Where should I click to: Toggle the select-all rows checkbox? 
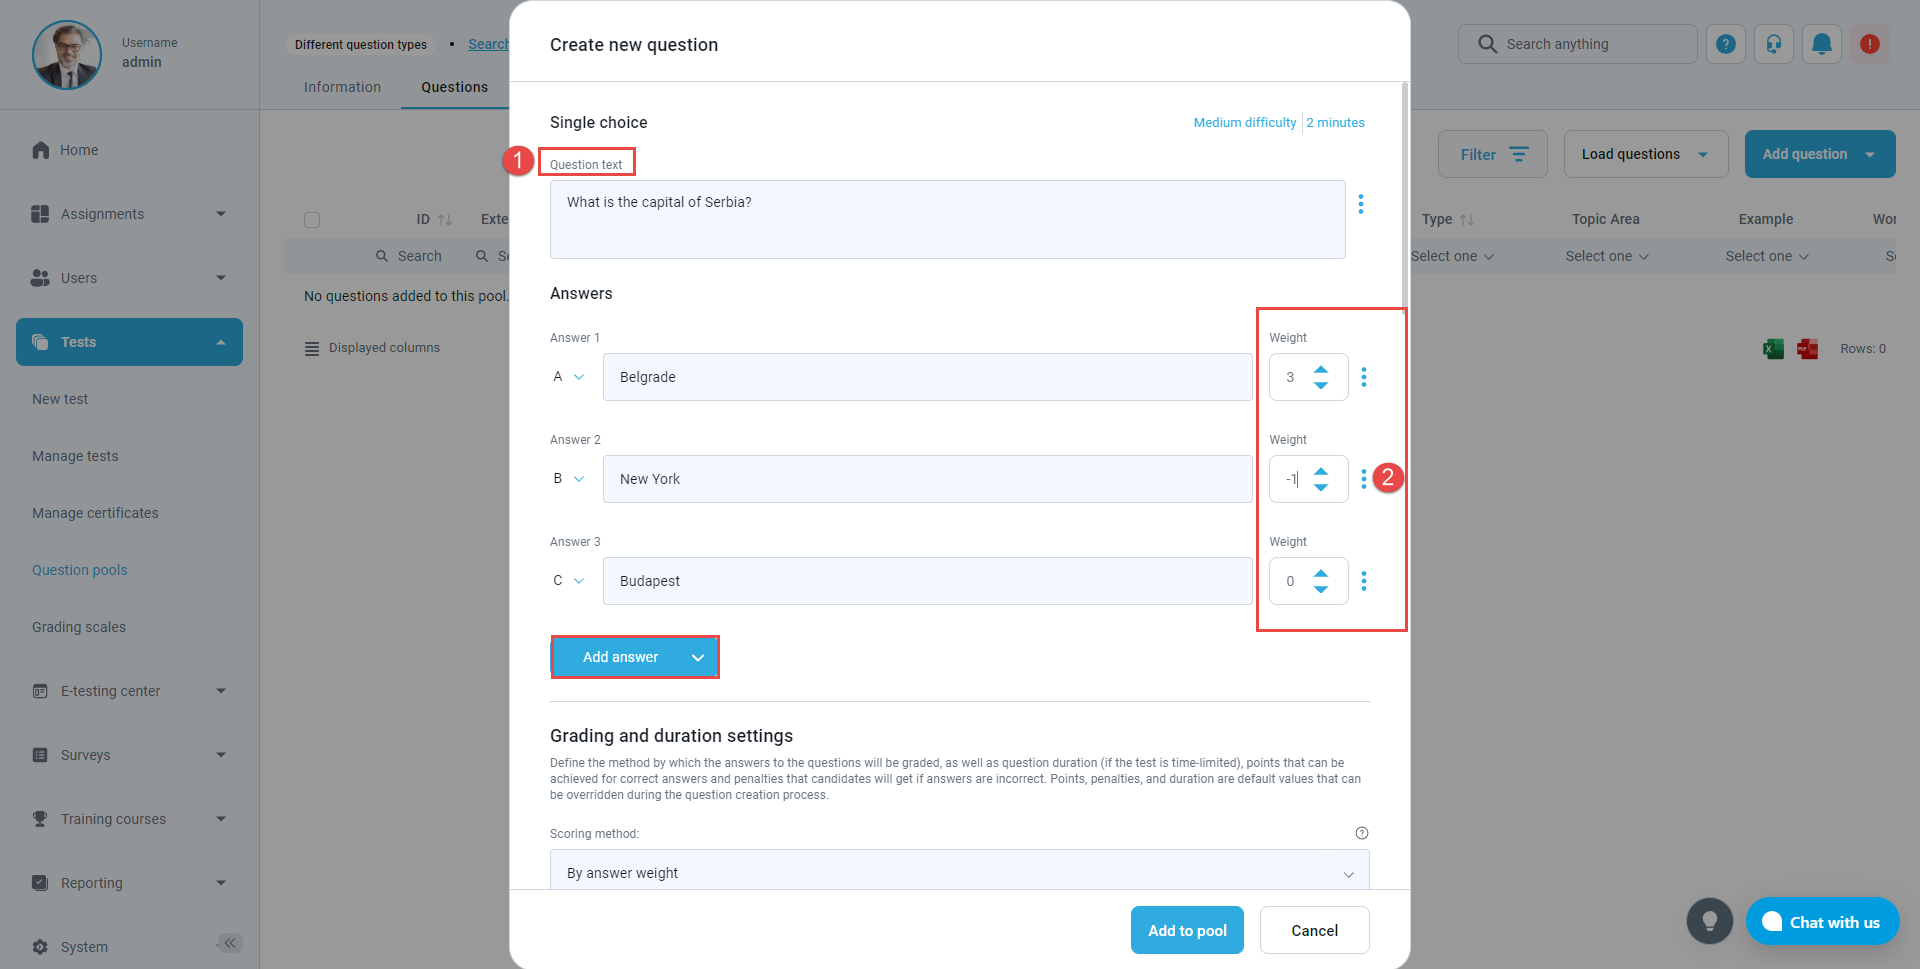(312, 220)
